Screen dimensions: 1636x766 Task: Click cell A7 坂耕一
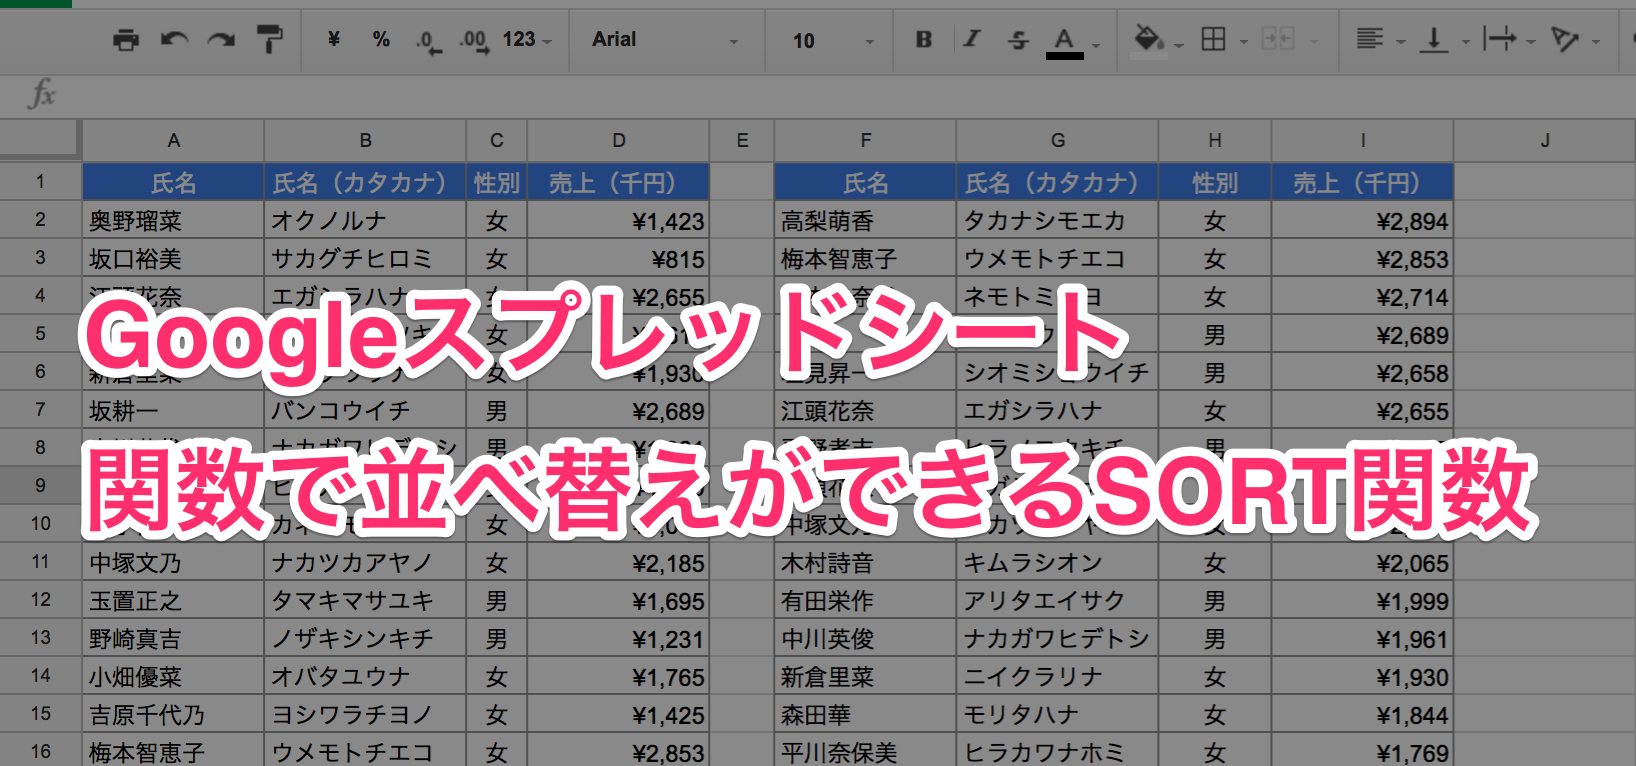coord(173,411)
